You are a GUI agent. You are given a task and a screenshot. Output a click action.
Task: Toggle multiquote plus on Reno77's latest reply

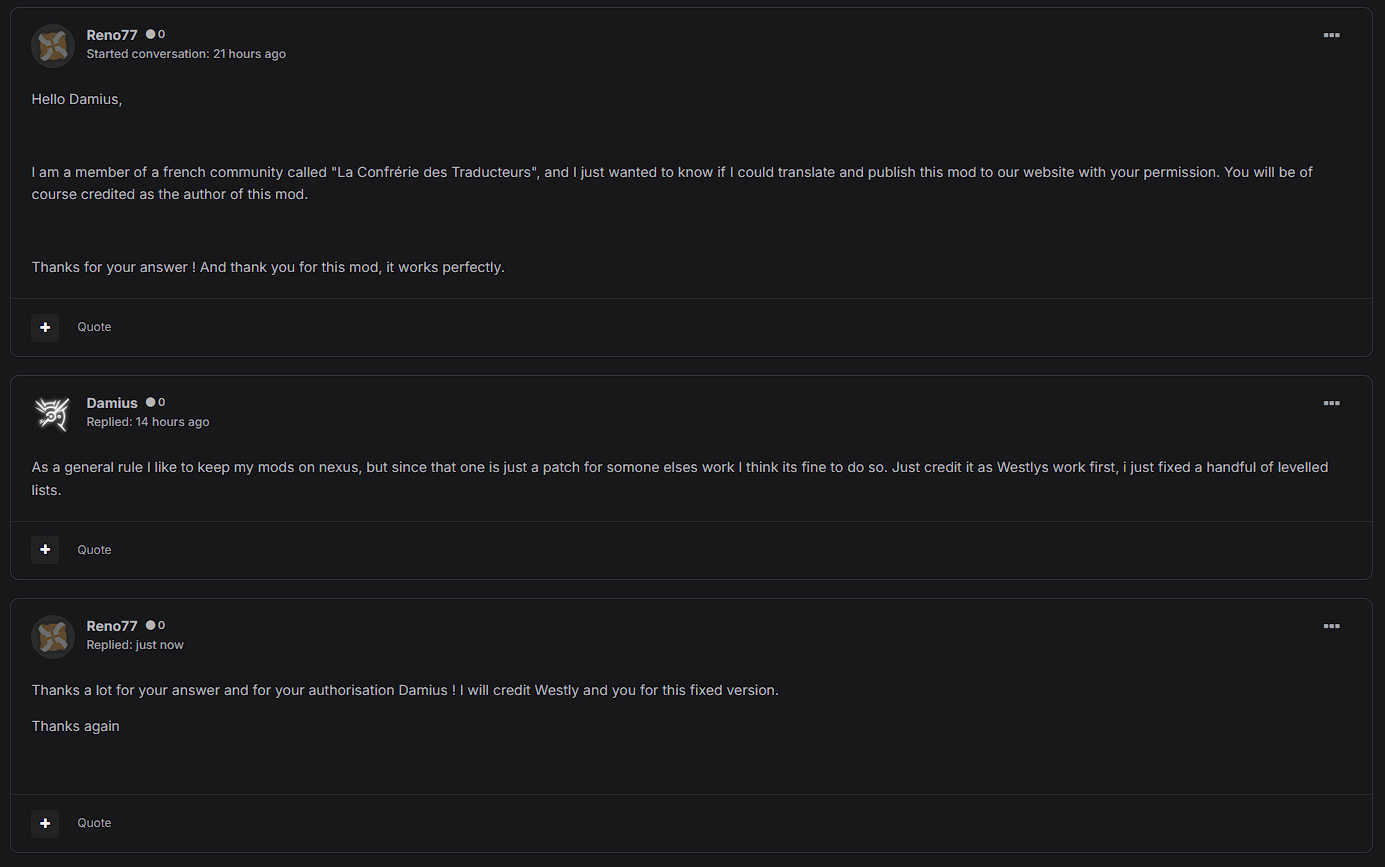click(45, 823)
